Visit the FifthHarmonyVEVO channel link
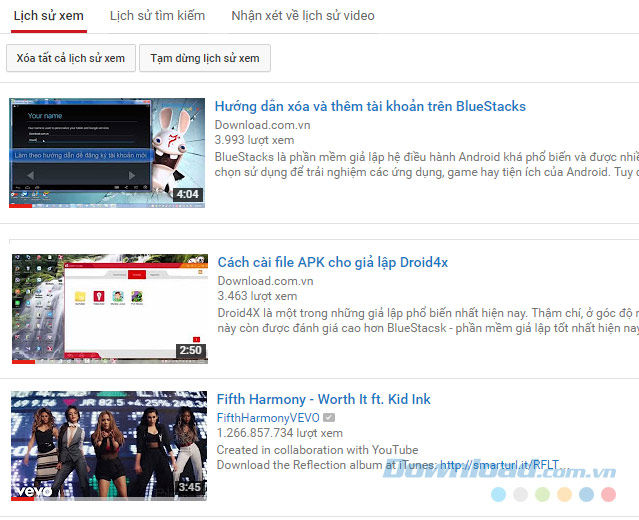The image size is (639, 520). [268, 418]
